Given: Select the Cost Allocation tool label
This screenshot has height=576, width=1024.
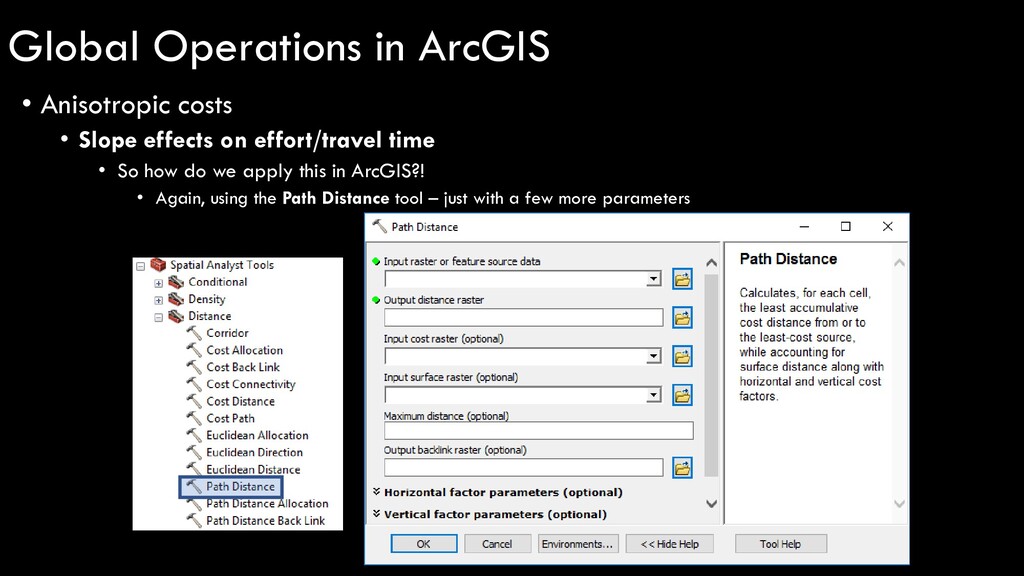Looking at the screenshot, I should [x=244, y=350].
